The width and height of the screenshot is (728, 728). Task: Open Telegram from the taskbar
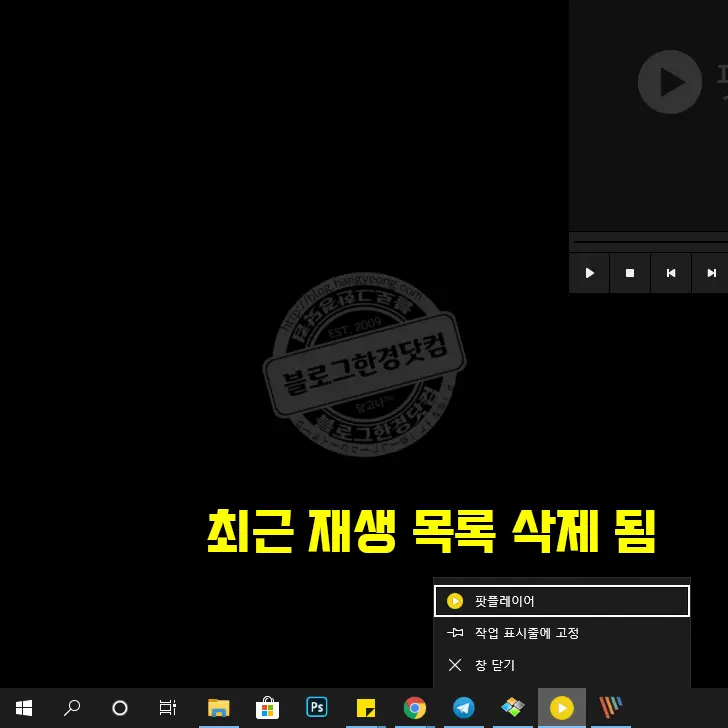[463, 708]
